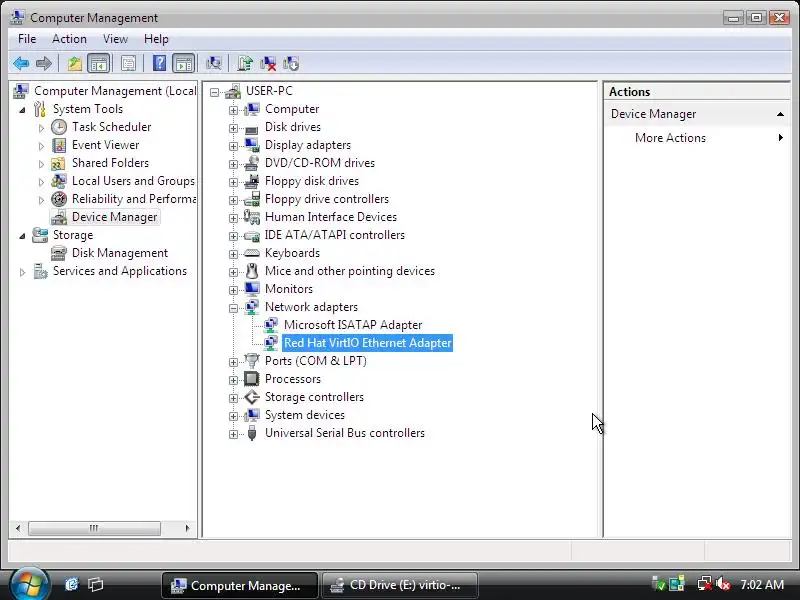Select Floppy disk drives label
The width and height of the screenshot is (800, 600).
coord(312,181)
